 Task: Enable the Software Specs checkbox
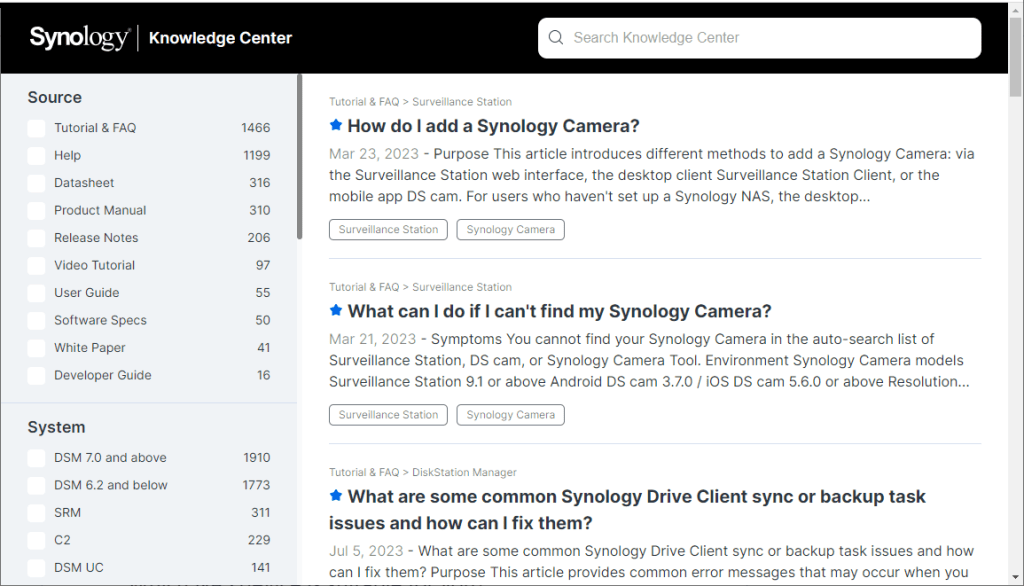pyautogui.click(x=37, y=320)
